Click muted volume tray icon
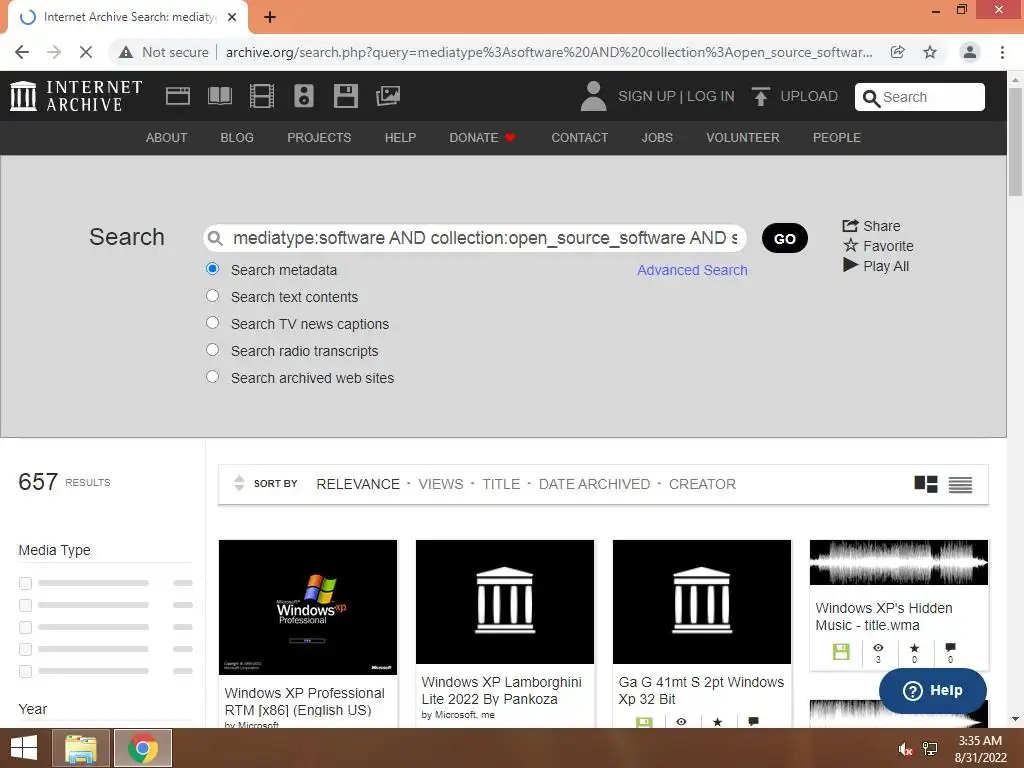1024x768 pixels. [905, 749]
